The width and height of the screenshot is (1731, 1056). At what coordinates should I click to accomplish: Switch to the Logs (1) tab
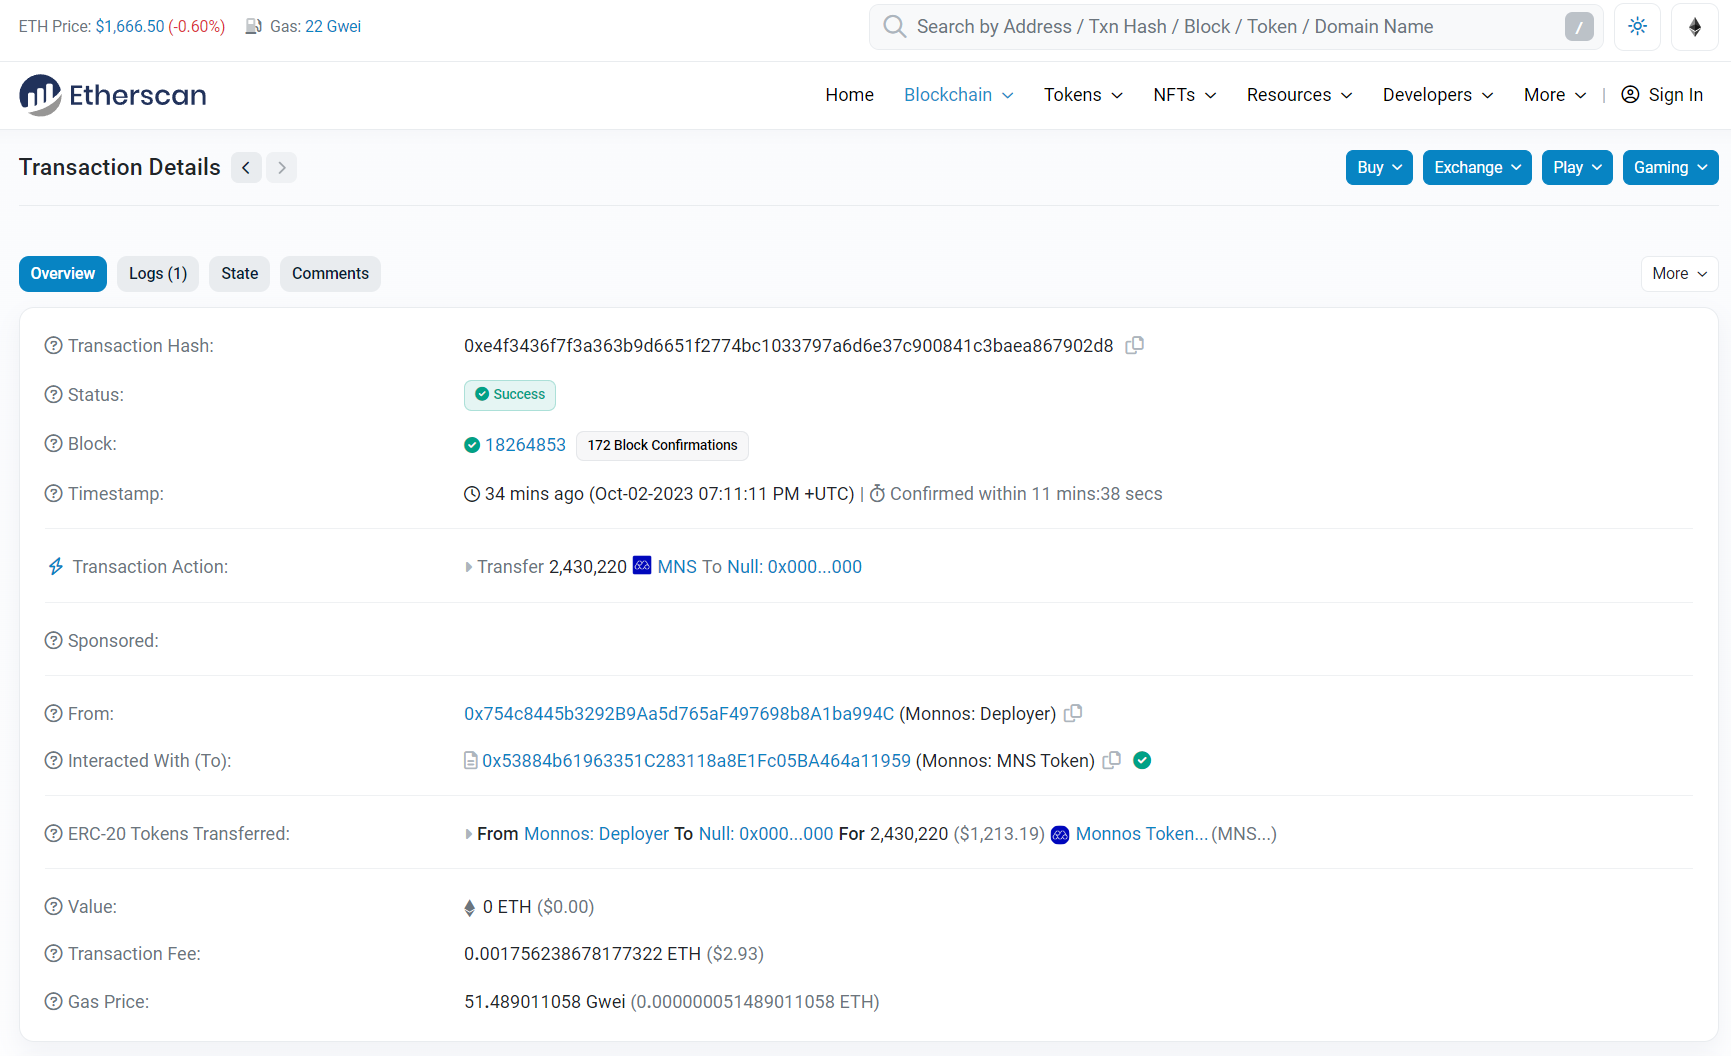(158, 274)
